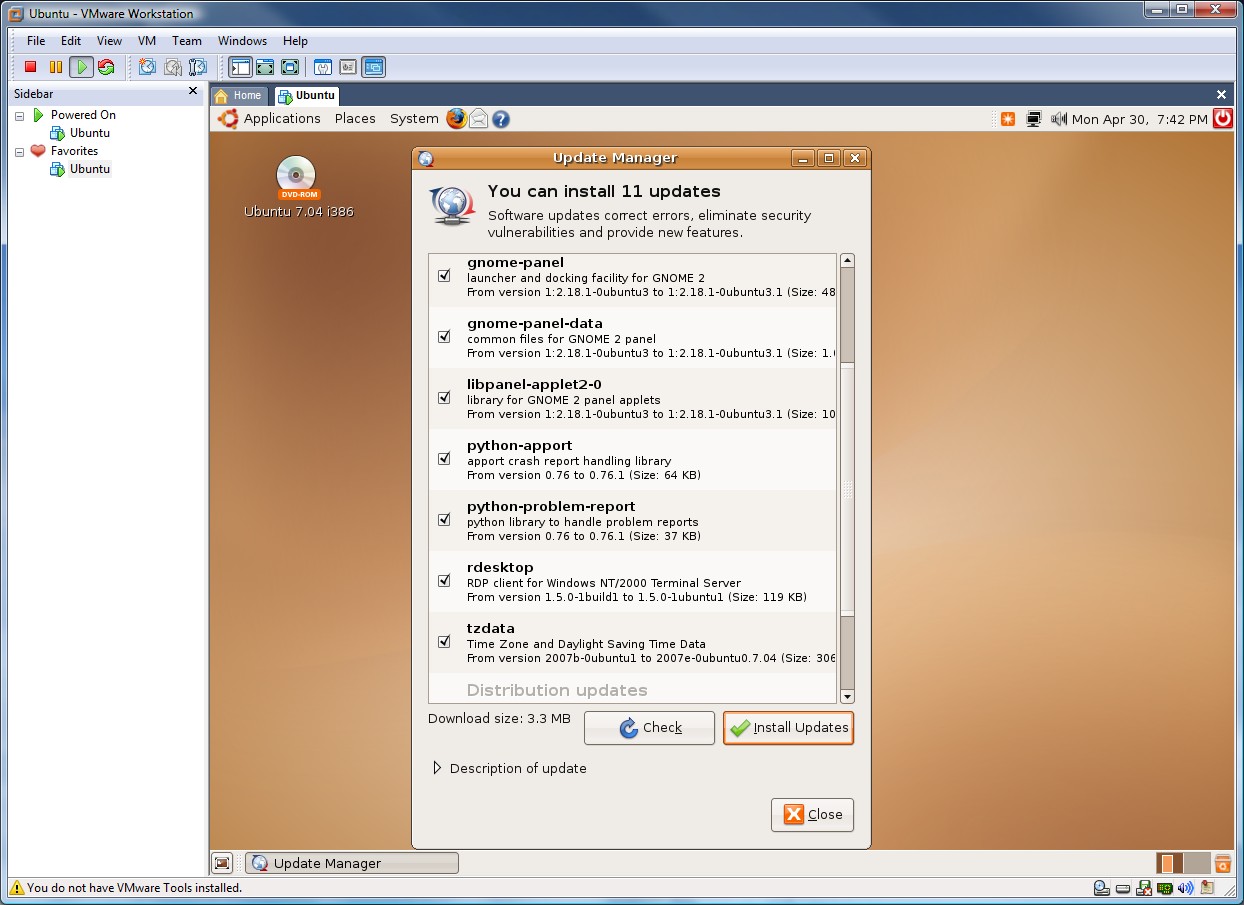Click the Install Updates button
The image size is (1244, 905).
[788, 728]
